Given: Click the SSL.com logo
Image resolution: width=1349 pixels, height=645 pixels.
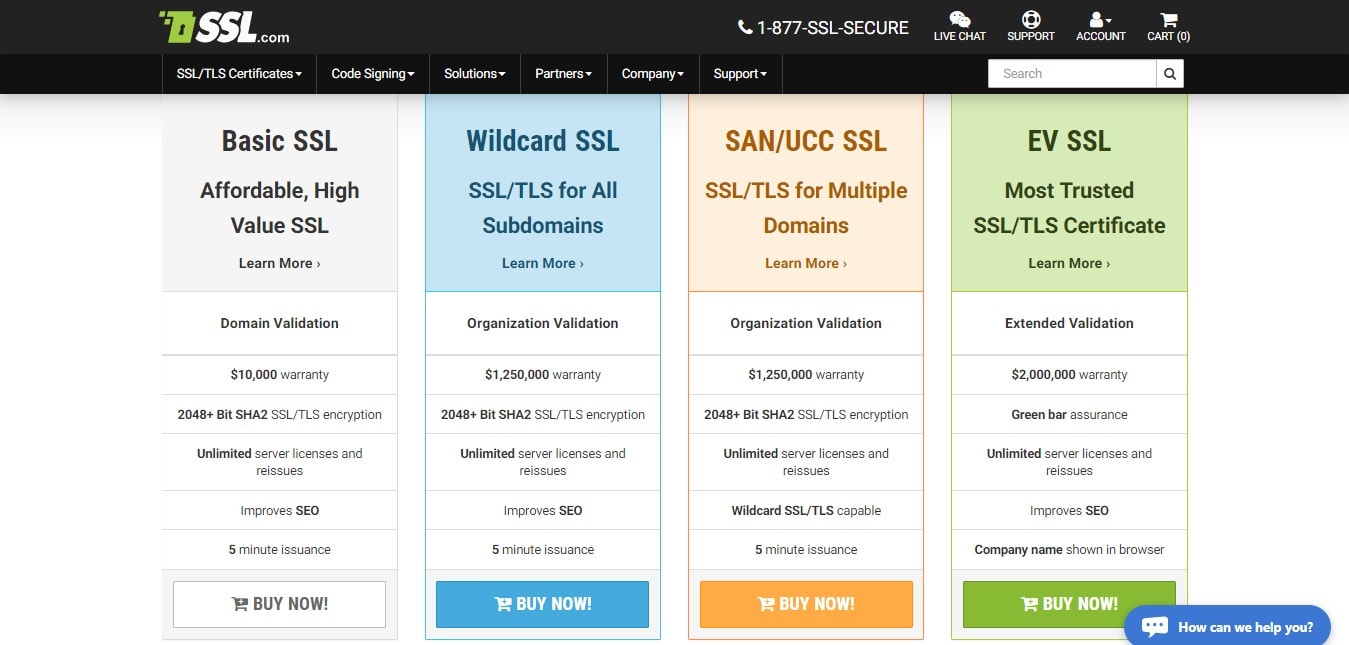Looking at the screenshot, I should click(224, 27).
